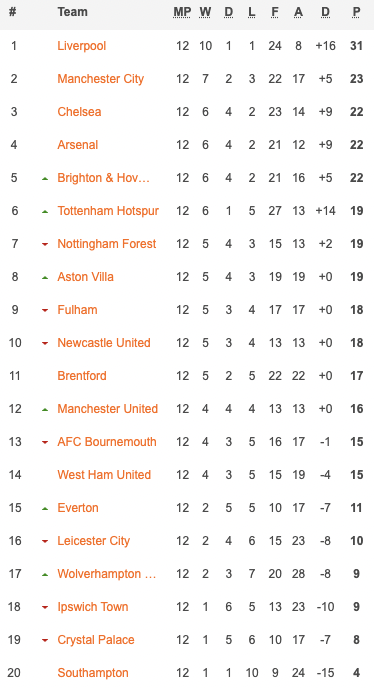Click green up arrow next to Aston Villa
The width and height of the screenshot is (374, 688).
(x=45, y=278)
